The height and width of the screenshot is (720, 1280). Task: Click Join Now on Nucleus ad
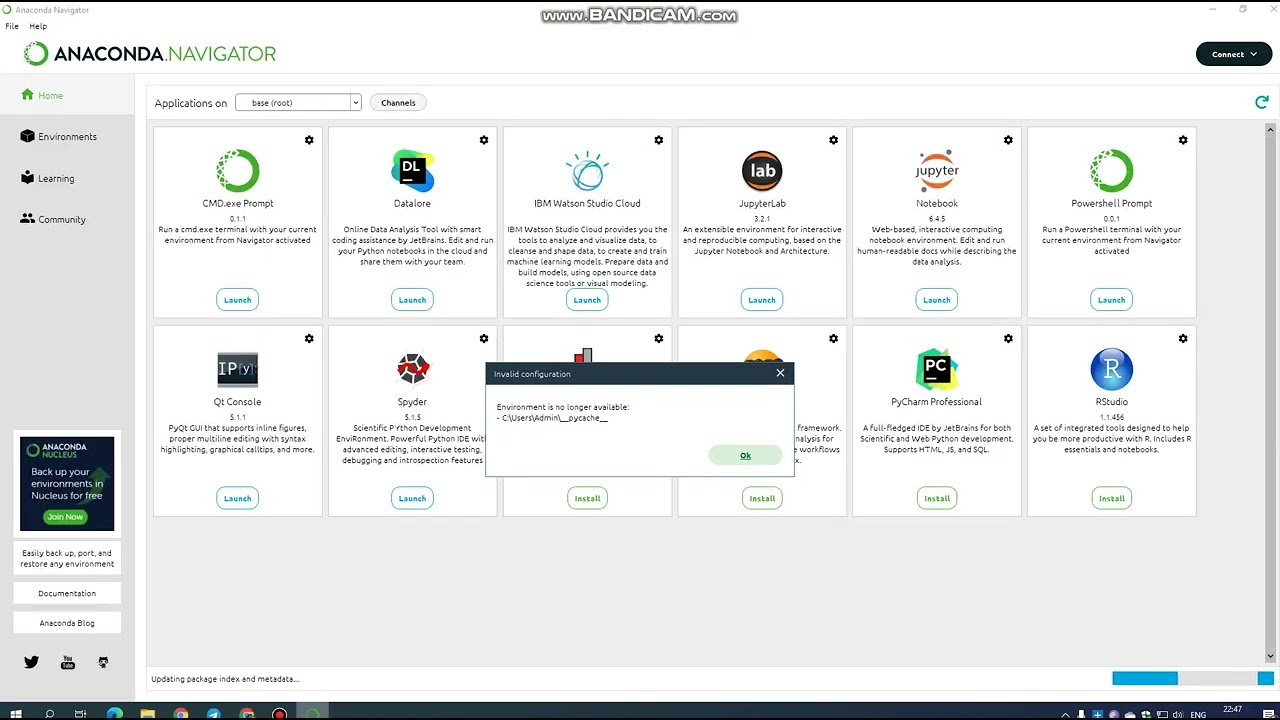[x=65, y=517]
